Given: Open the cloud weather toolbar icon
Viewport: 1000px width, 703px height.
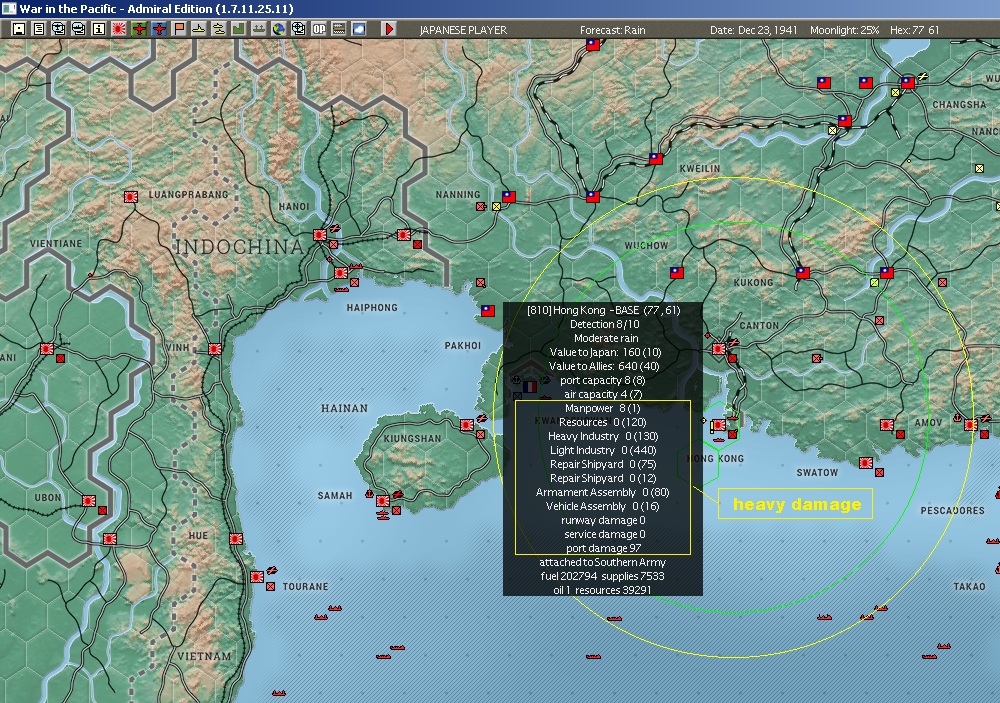Looking at the screenshot, I should (359, 29).
